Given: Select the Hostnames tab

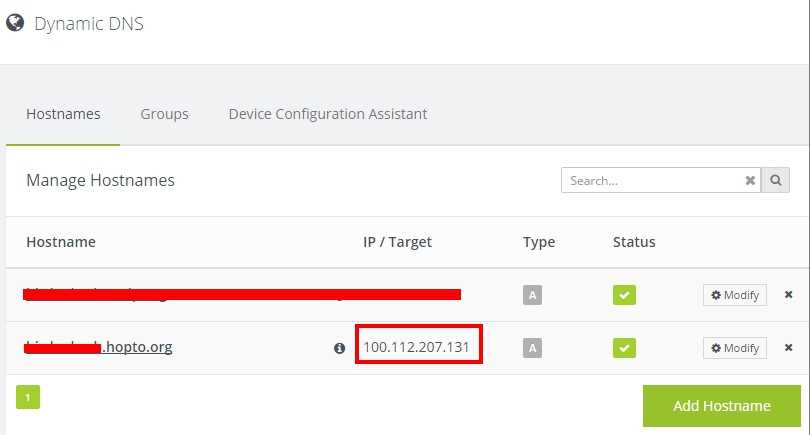Looking at the screenshot, I should tap(63, 114).
